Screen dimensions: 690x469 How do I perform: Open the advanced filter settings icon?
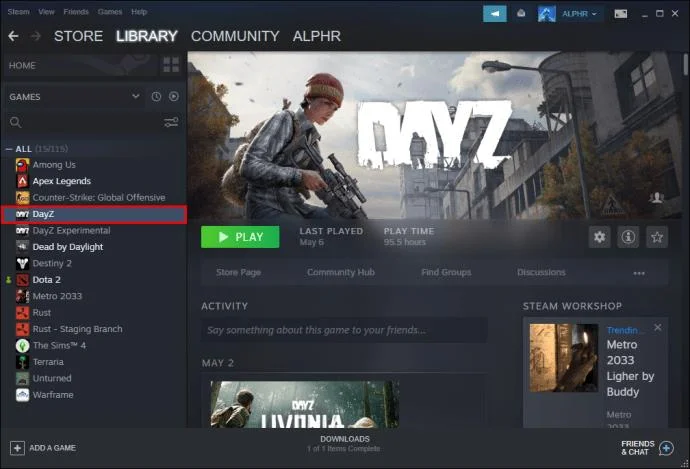pyautogui.click(x=171, y=122)
